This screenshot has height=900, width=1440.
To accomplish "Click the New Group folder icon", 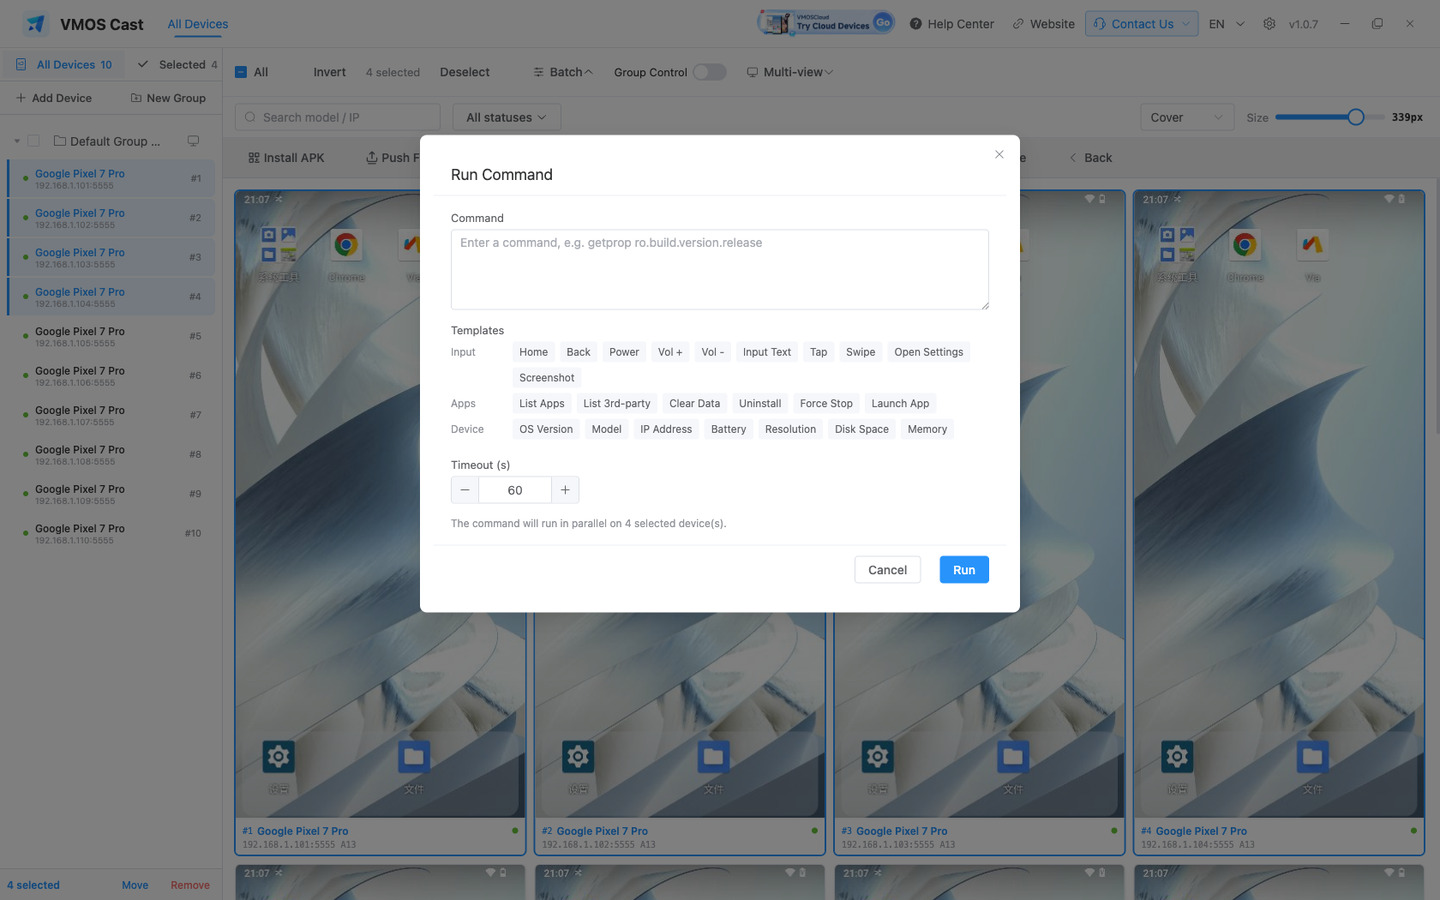I will point(136,98).
